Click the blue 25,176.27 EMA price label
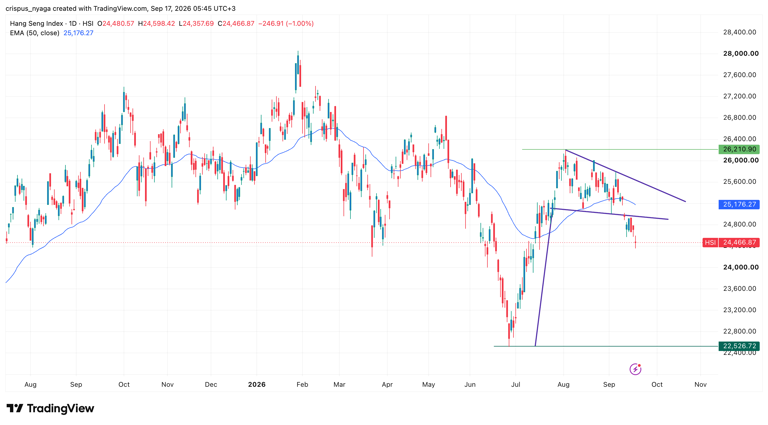 [x=740, y=204]
